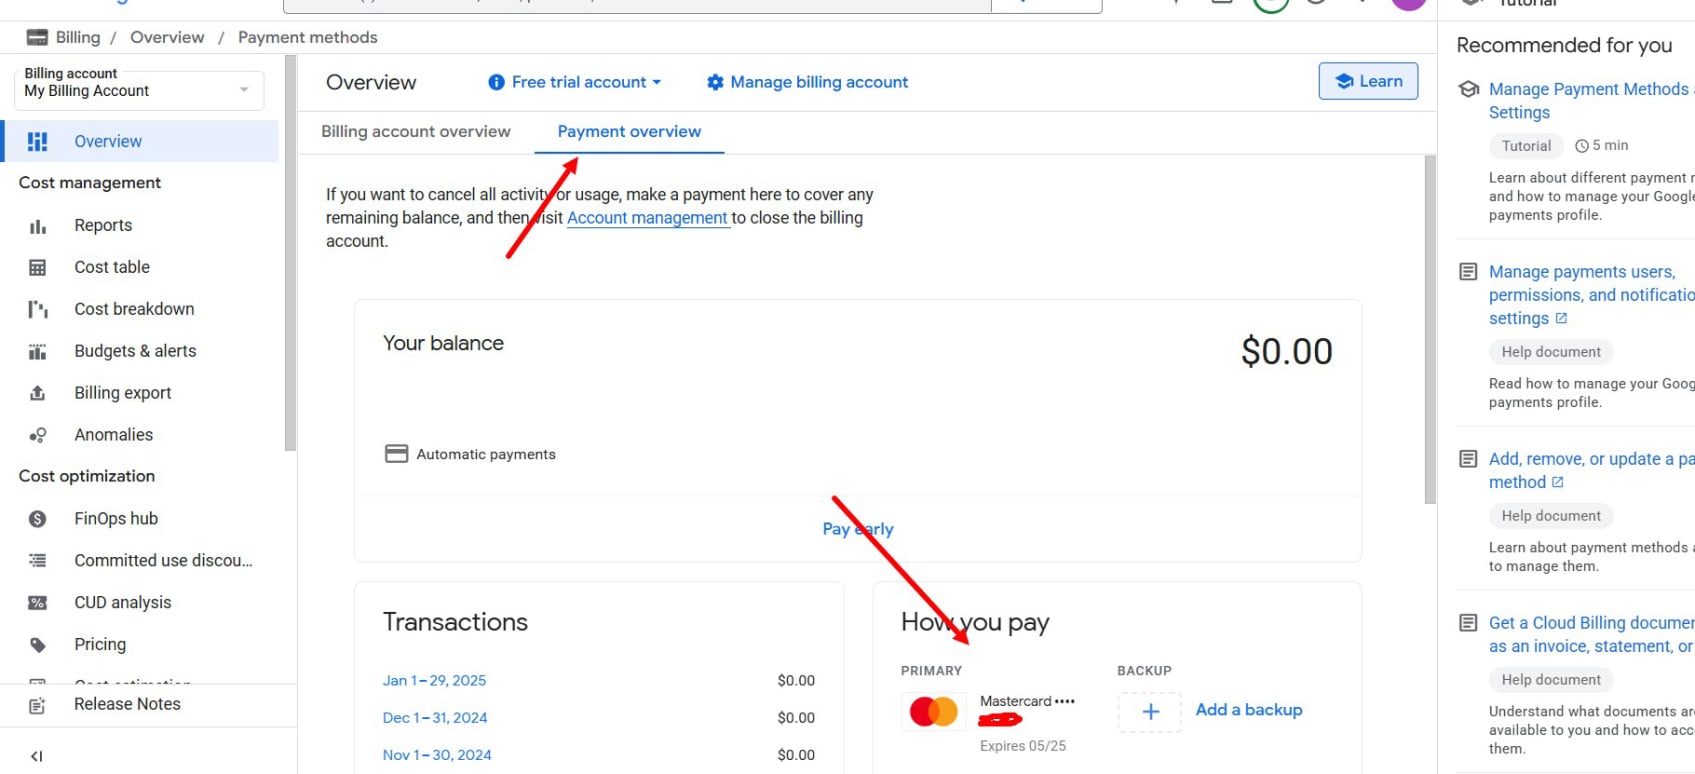Open the Get a Cloud Billing document link
The width and height of the screenshot is (1695, 774).
point(1591,635)
